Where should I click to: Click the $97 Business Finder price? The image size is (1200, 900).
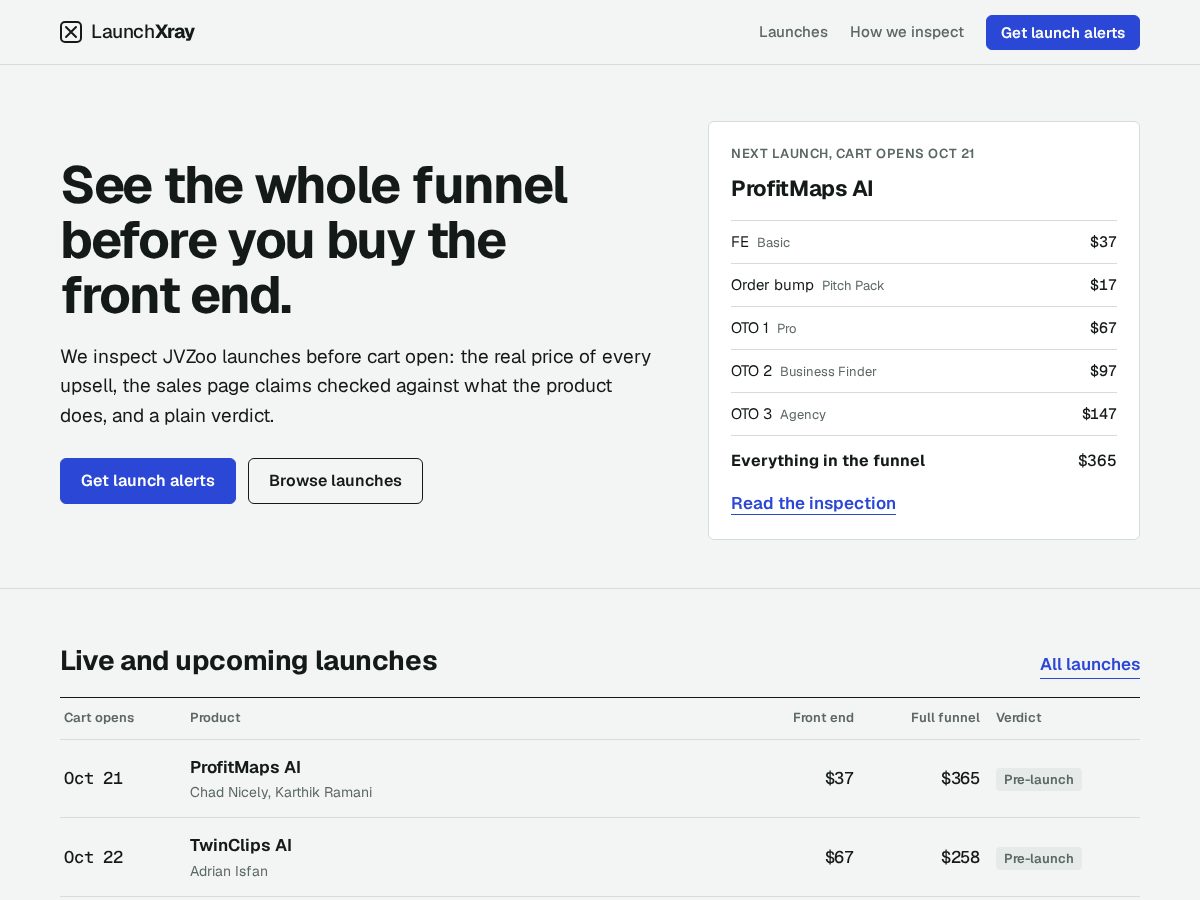coord(1103,371)
